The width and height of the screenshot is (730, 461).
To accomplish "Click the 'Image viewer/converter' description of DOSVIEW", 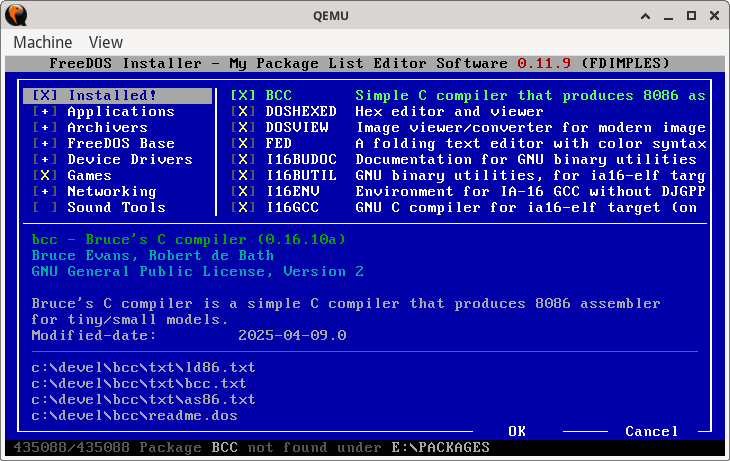I will 530,127.
